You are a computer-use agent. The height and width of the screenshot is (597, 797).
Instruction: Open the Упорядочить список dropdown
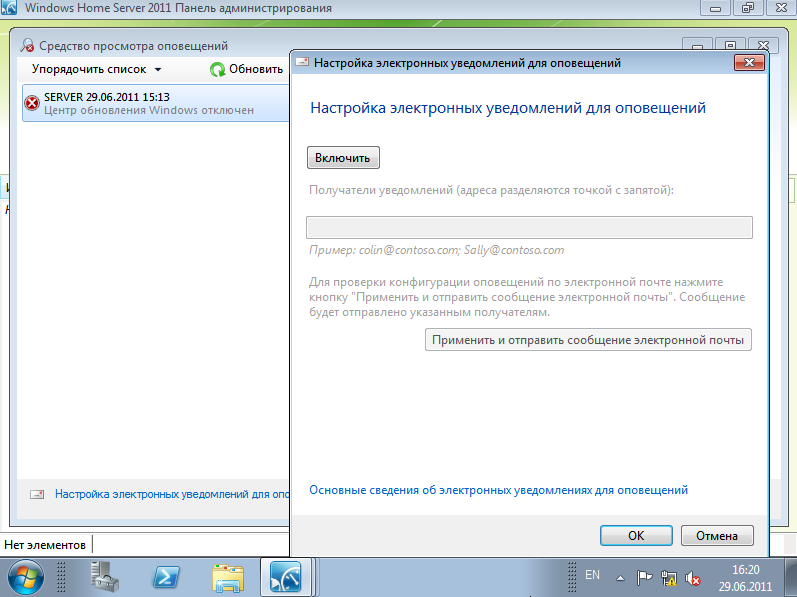(97, 69)
